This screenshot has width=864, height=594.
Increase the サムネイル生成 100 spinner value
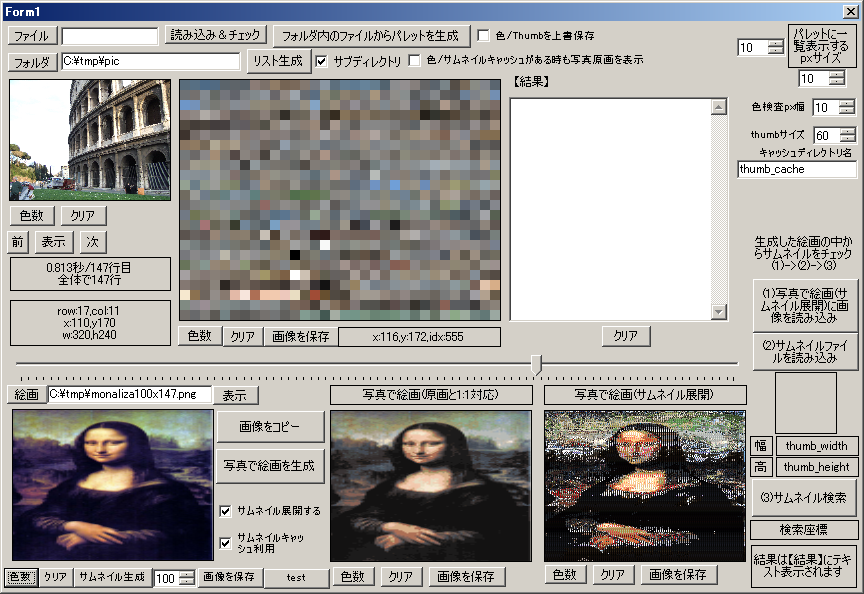[187, 573]
